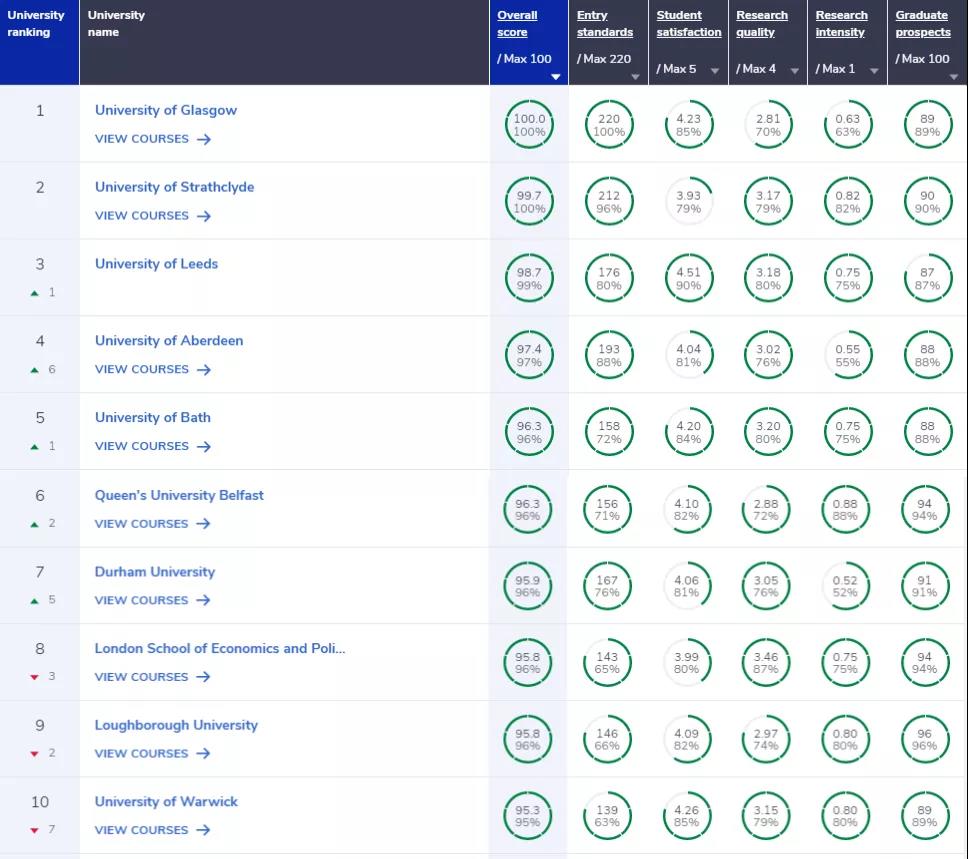Click the University ranking header cell
This screenshot has height=859, width=968.
[x=38, y=24]
